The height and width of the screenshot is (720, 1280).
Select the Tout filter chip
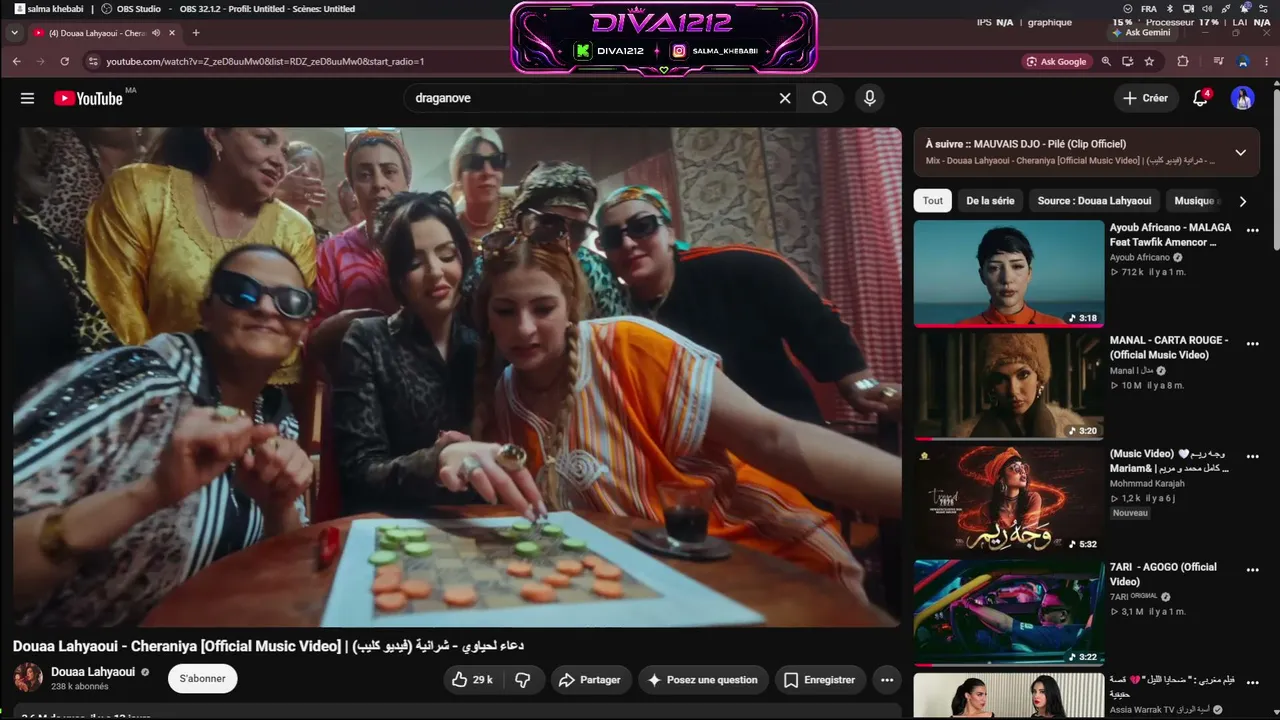[933, 201]
